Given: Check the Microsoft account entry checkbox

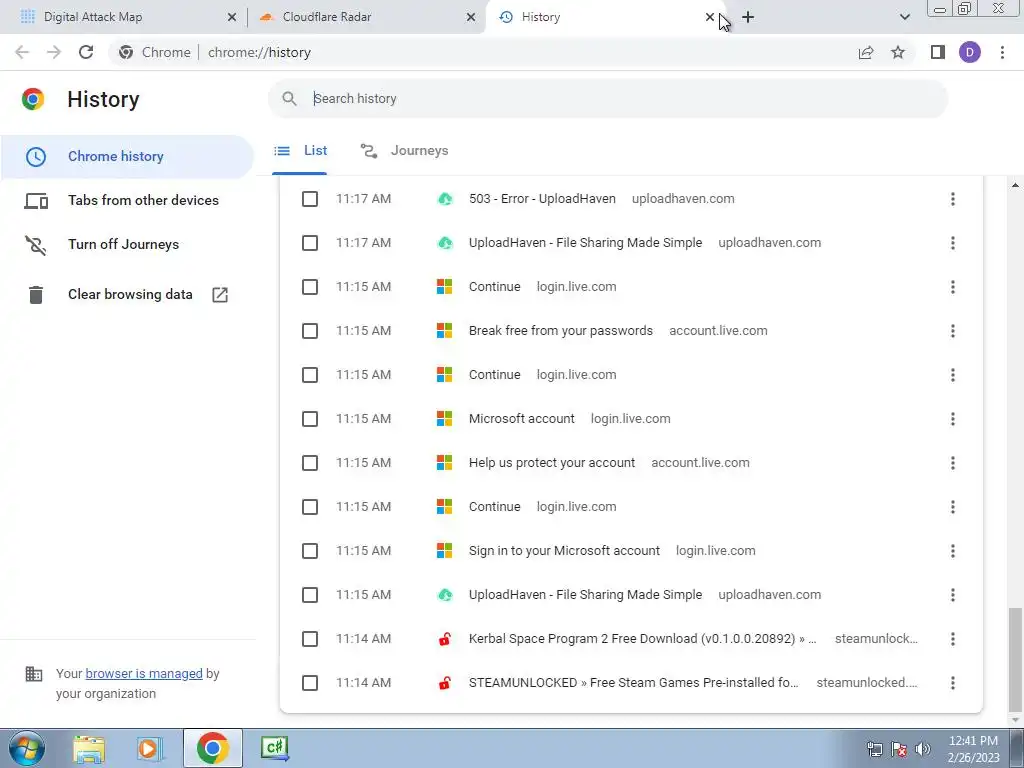Looking at the screenshot, I should pyautogui.click(x=310, y=419).
